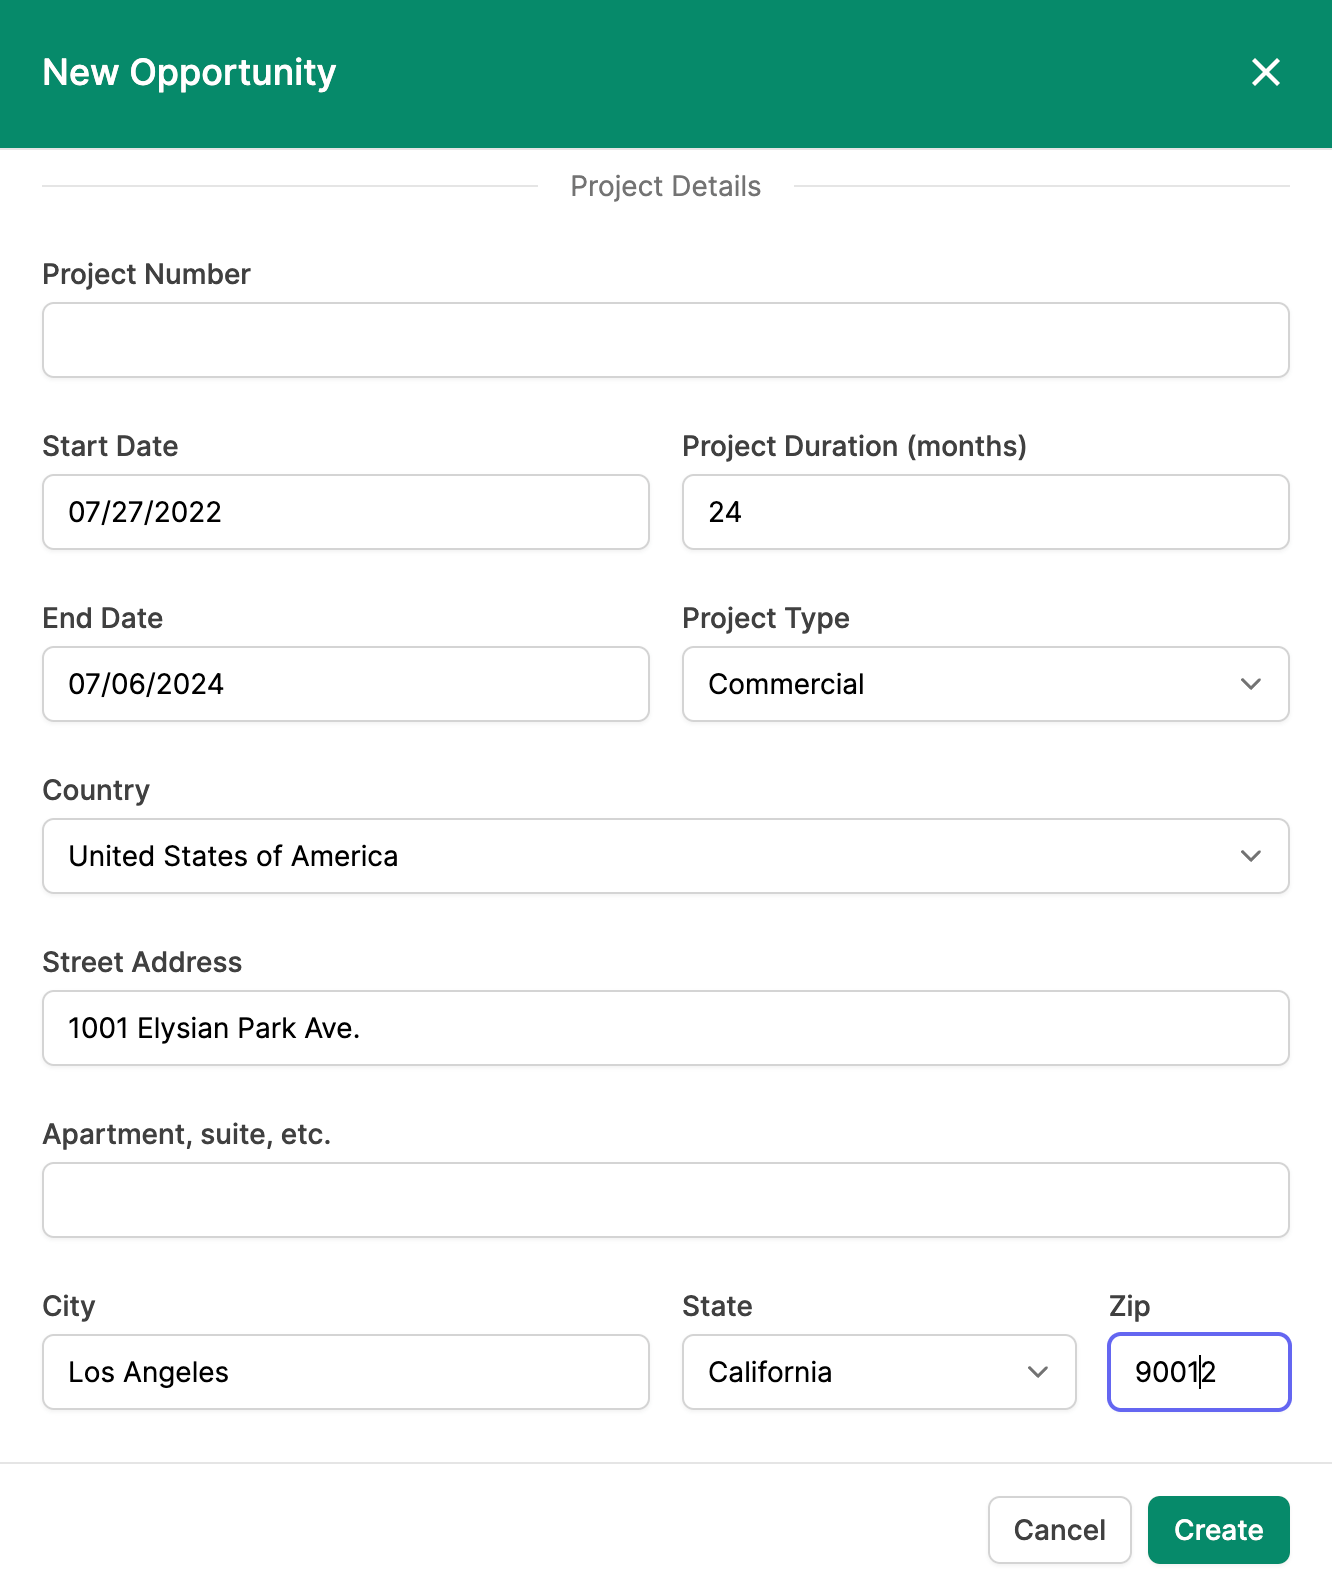Screen dimensions: 1332x1582
Task: Click the Street Address field
Action: click(666, 1028)
